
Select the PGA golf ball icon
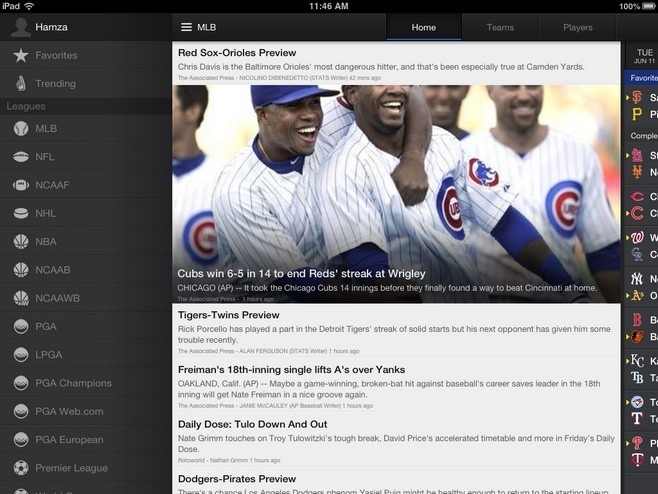click(x=21, y=327)
